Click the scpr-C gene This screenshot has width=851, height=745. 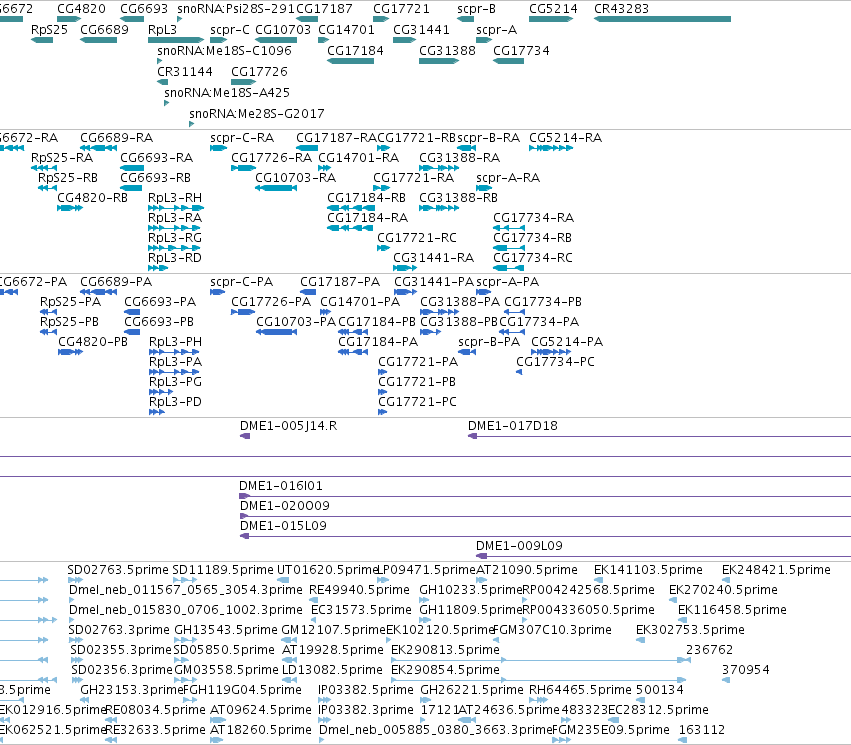click(218, 40)
